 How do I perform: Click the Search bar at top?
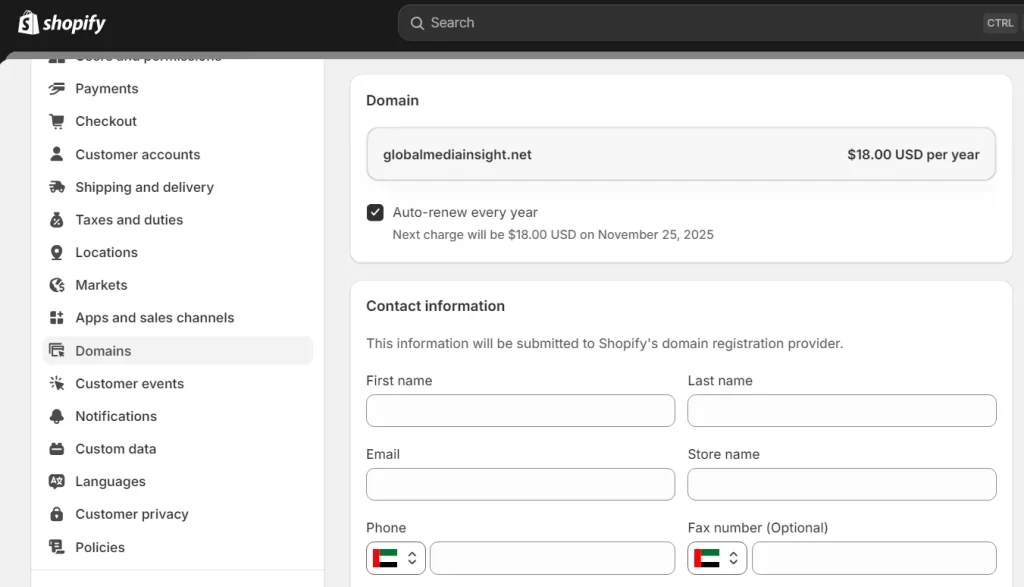tap(700, 23)
